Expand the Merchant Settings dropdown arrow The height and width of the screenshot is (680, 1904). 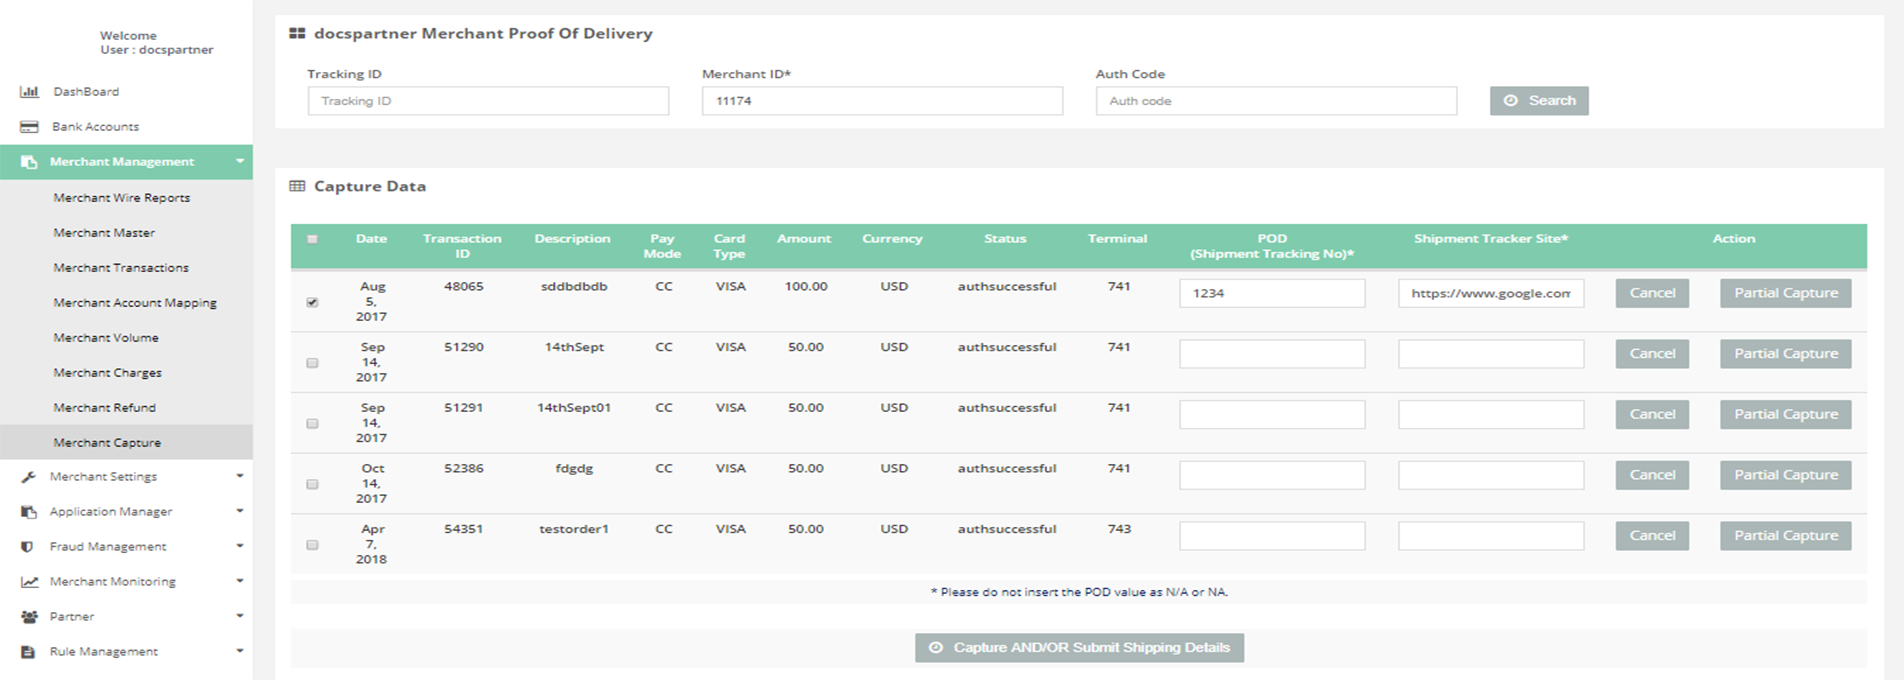pyautogui.click(x=240, y=476)
